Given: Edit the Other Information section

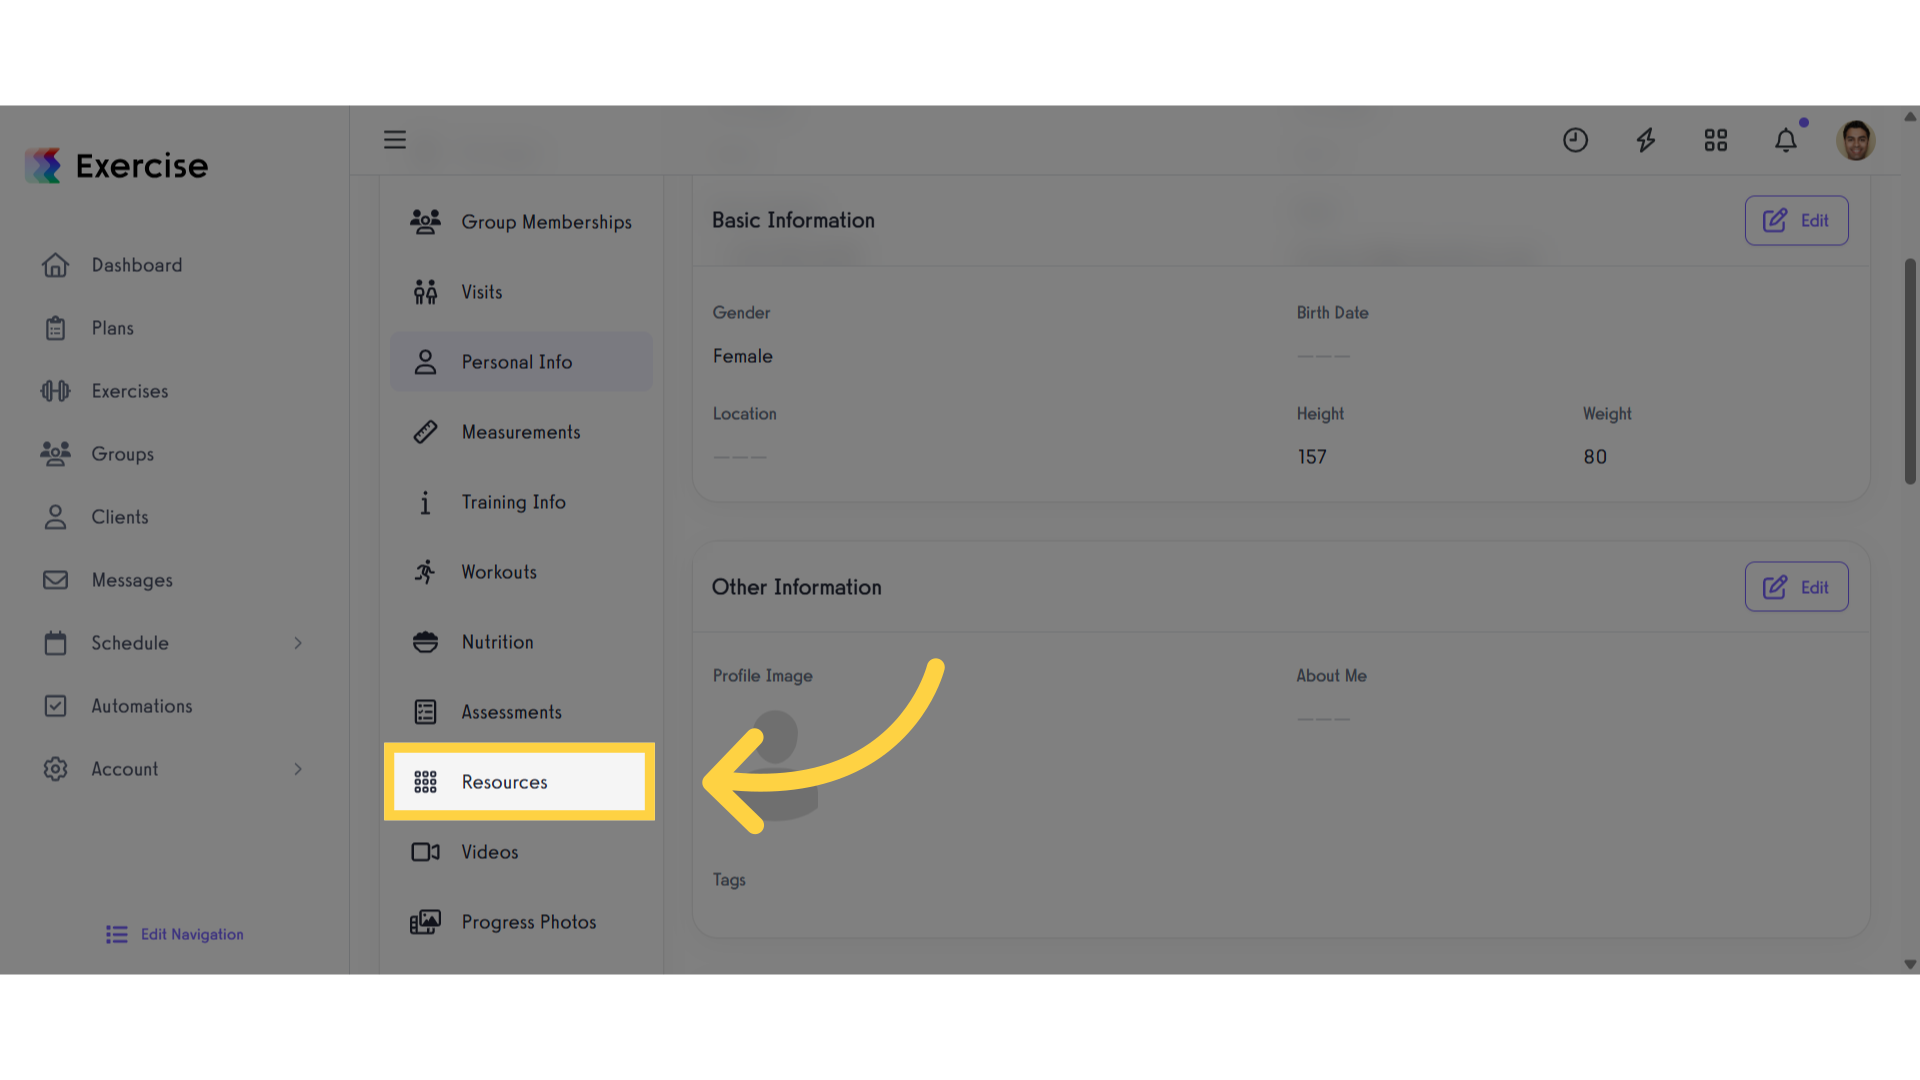Looking at the screenshot, I should coord(1797,587).
